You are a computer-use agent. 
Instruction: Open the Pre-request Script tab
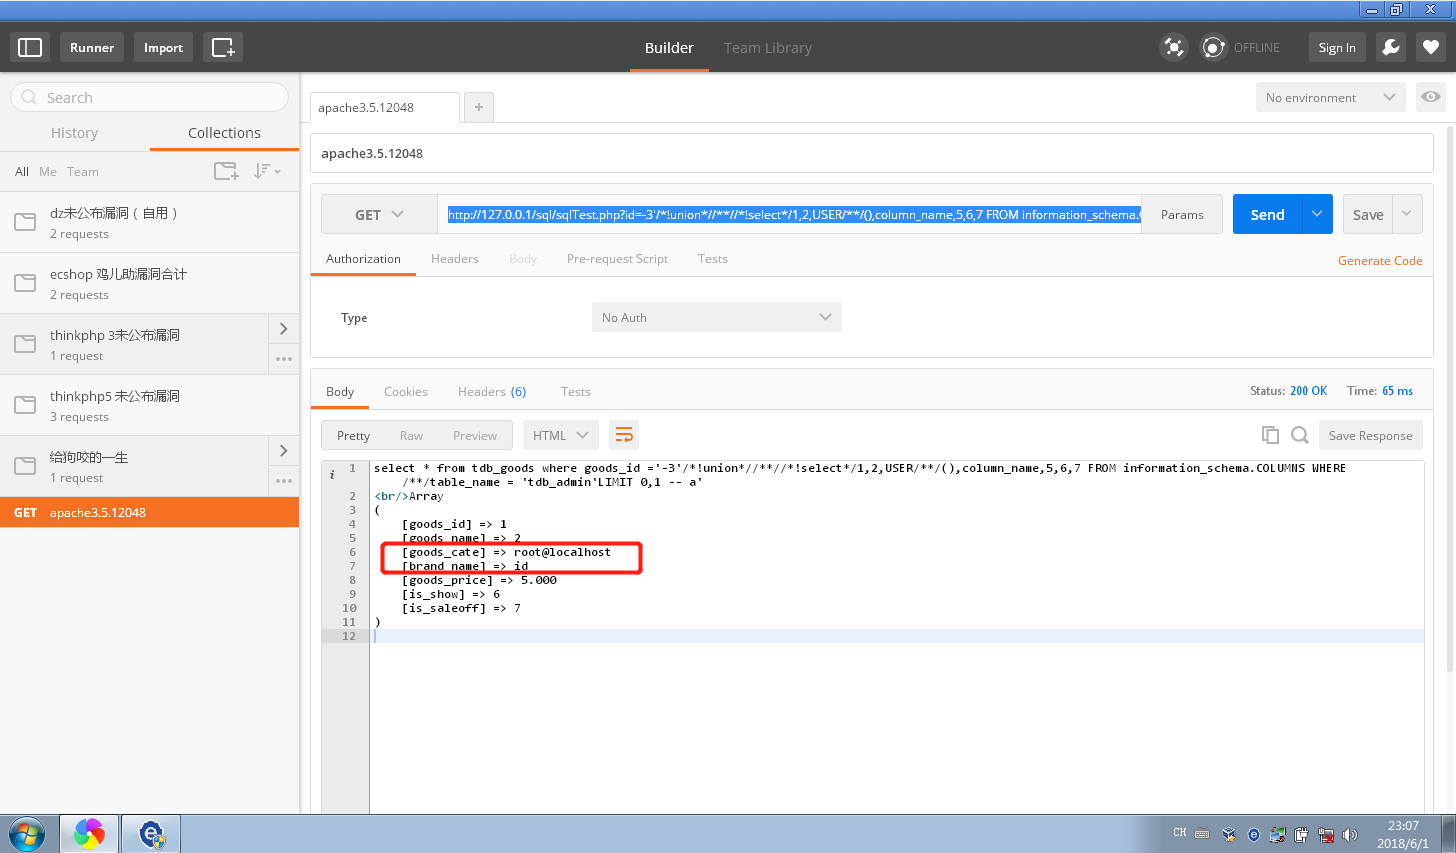tap(617, 258)
